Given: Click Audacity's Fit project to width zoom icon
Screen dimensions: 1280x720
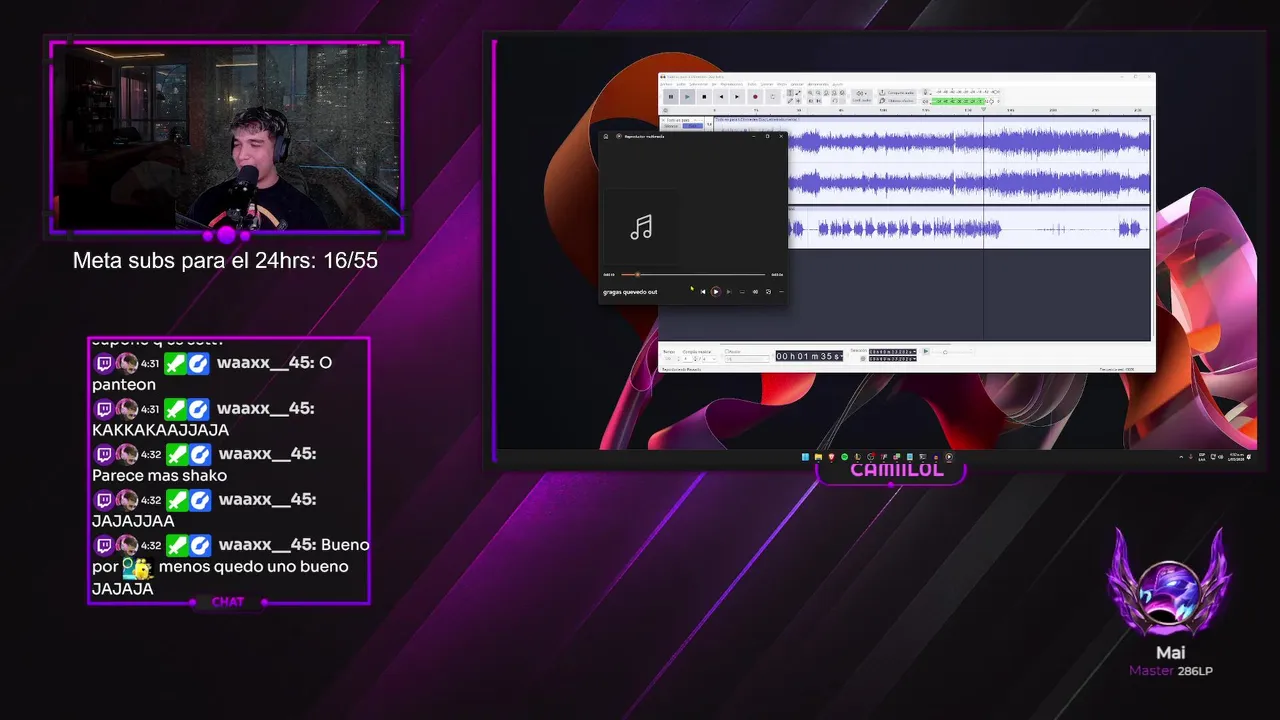Looking at the screenshot, I should (x=834, y=93).
